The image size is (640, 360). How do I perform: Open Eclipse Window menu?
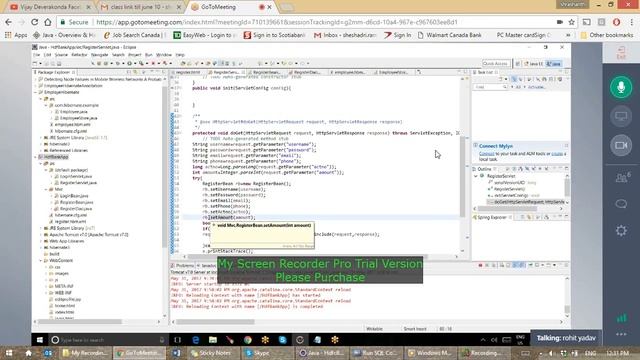coord(164,55)
